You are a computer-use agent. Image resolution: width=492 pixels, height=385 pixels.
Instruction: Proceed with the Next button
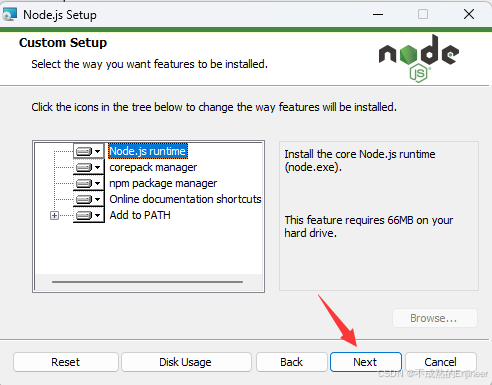365,362
